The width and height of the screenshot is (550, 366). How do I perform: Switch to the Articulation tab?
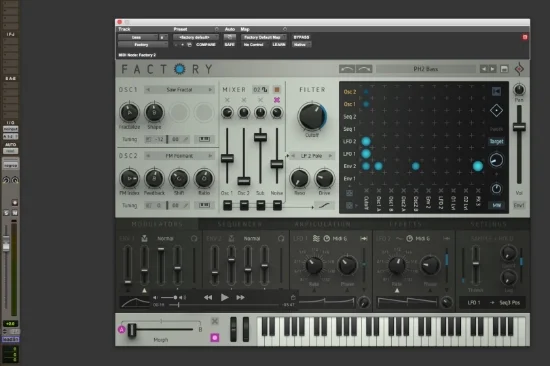click(323, 224)
